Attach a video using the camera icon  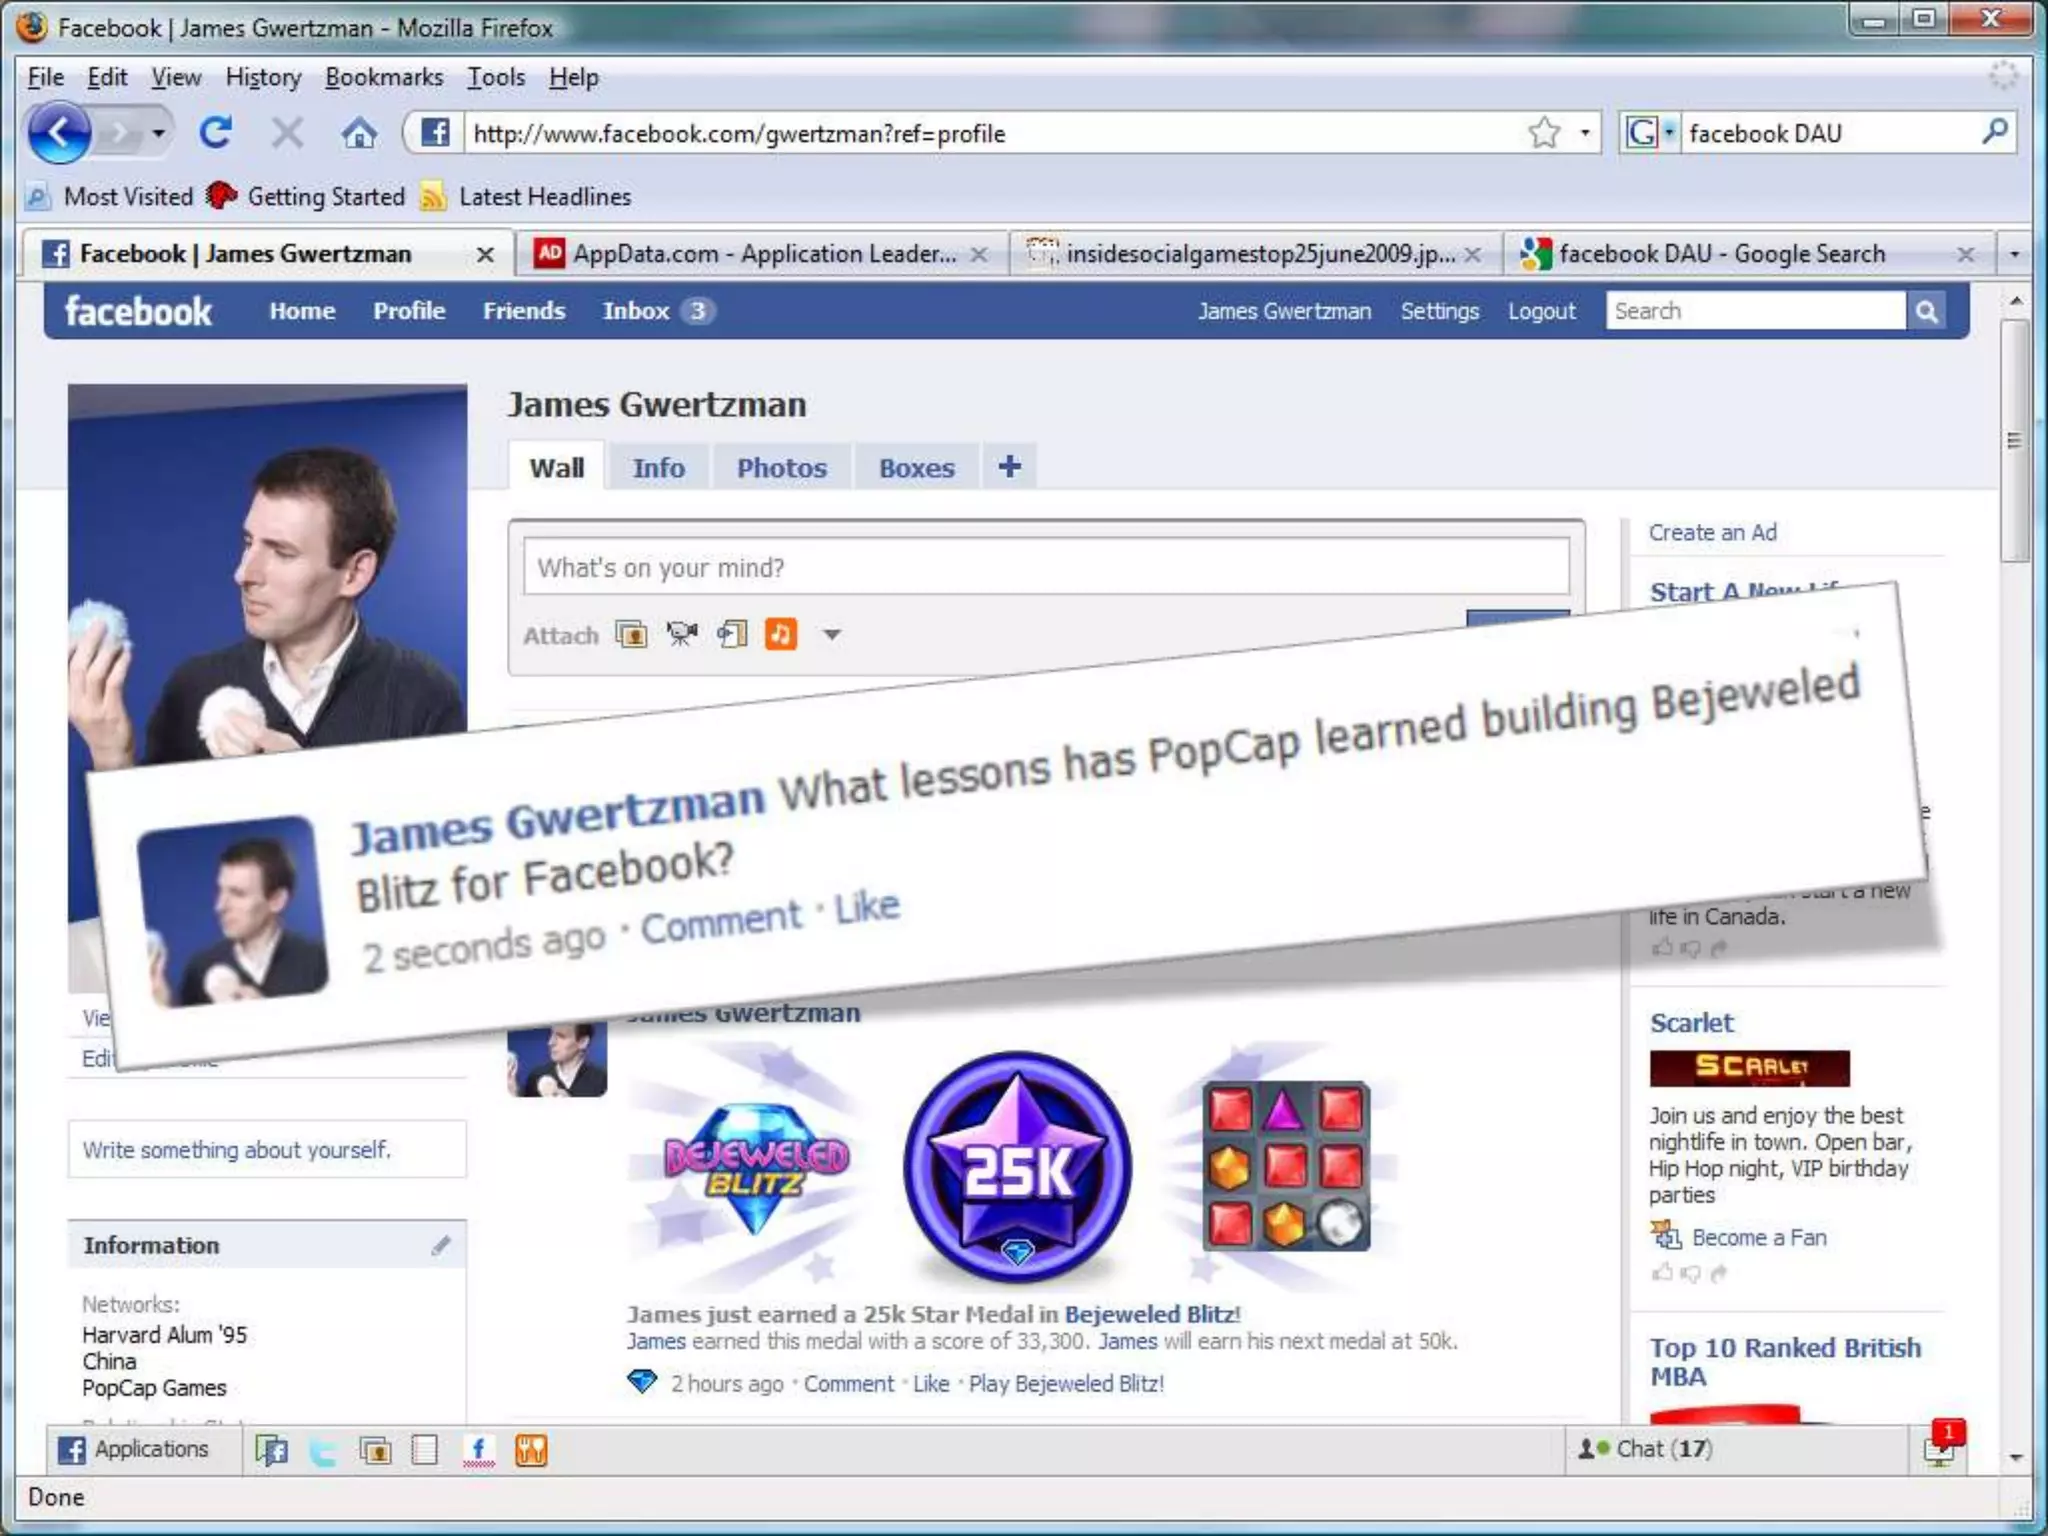coord(682,634)
